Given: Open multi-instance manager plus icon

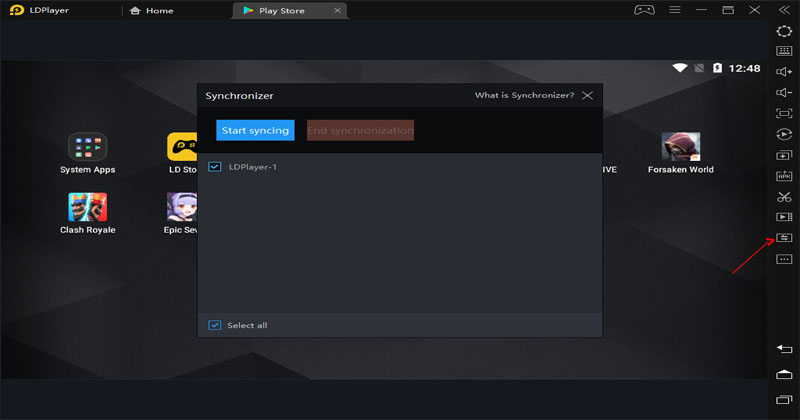Looking at the screenshot, I should pyautogui.click(x=784, y=155).
